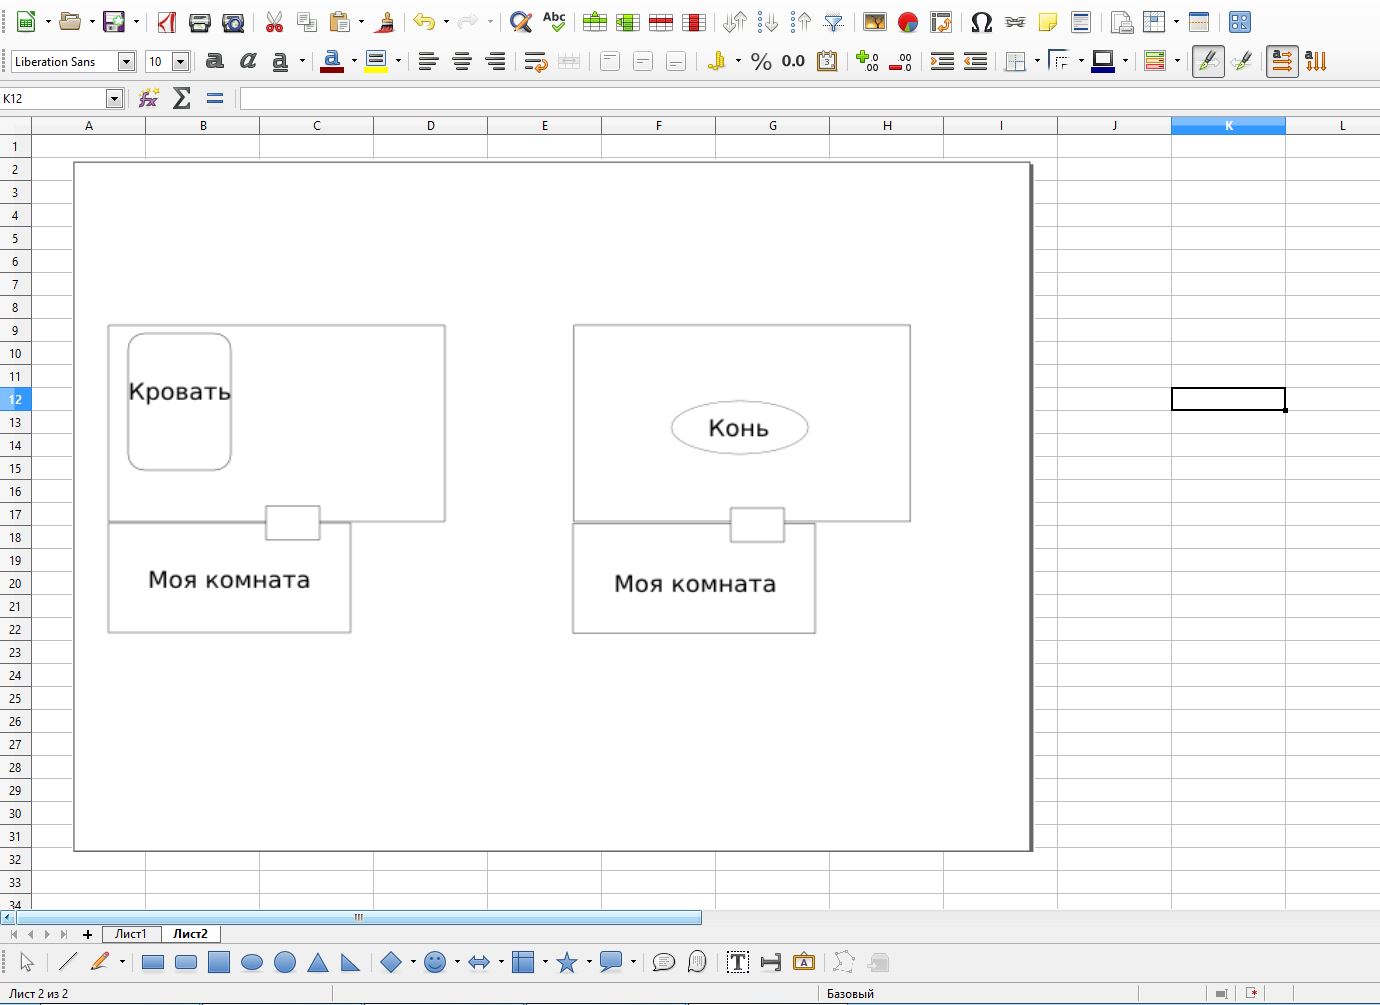The width and height of the screenshot is (1380, 1005).
Task: Select the Text Box drawing tool
Action: pos(738,963)
